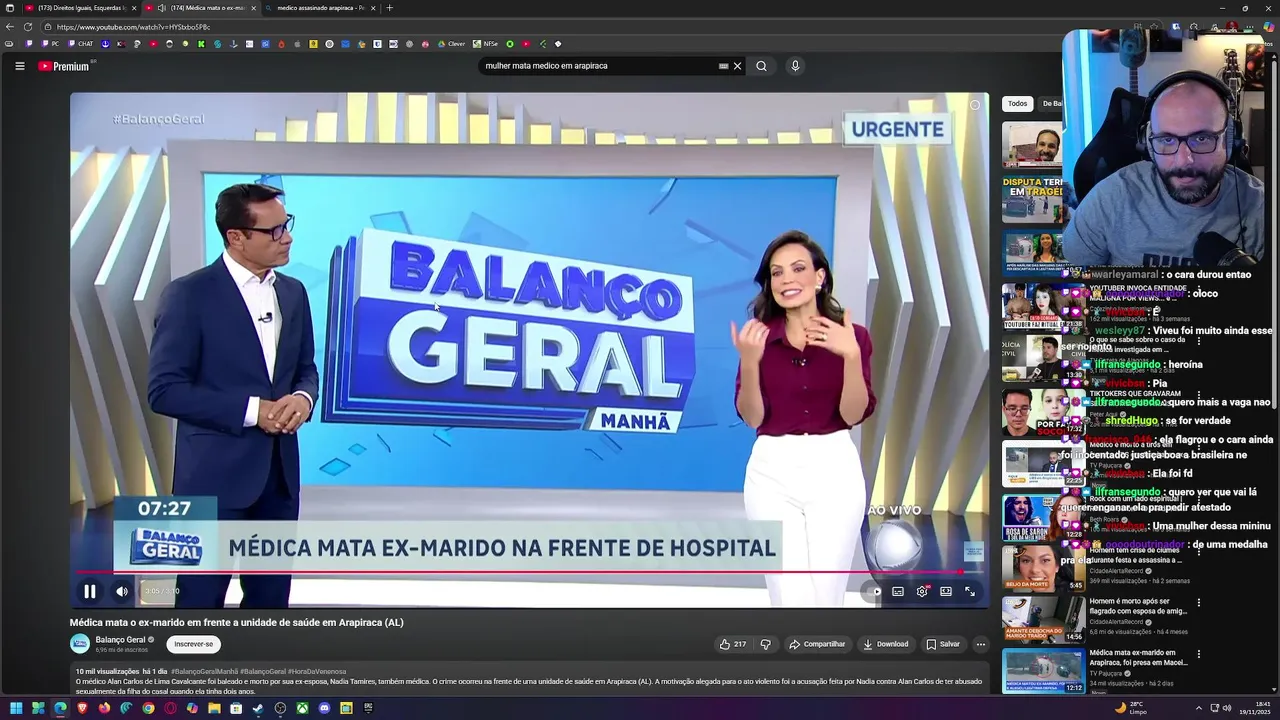This screenshot has height=720, width=1280.
Task: Clear the search query with X
Action: coord(737,66)
